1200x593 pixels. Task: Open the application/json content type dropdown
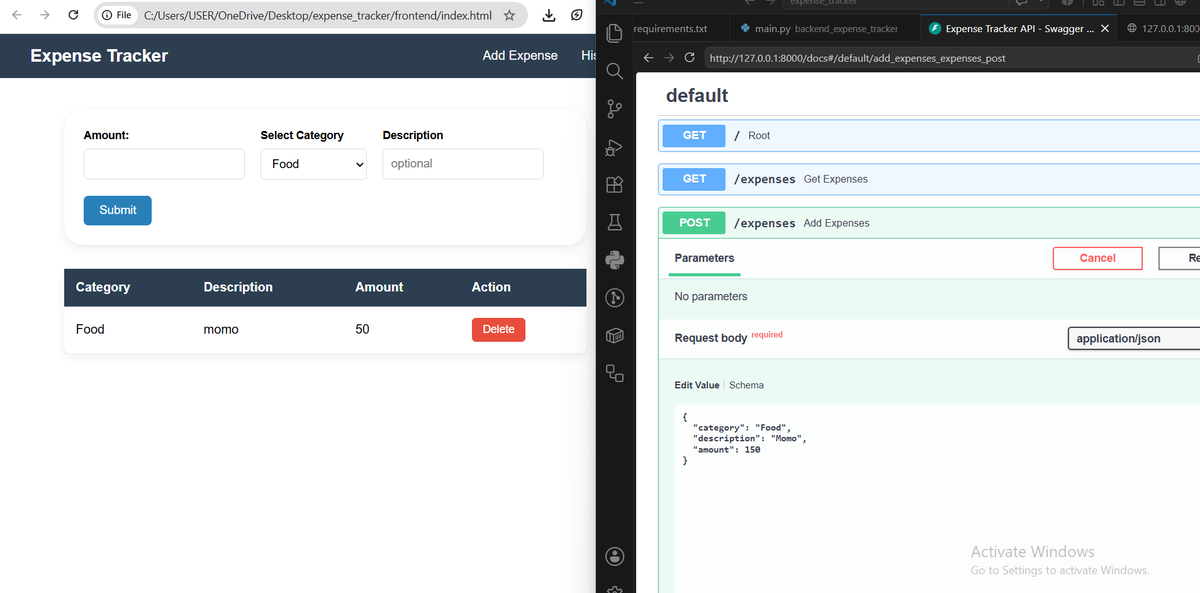click(x=1134, y=338)
